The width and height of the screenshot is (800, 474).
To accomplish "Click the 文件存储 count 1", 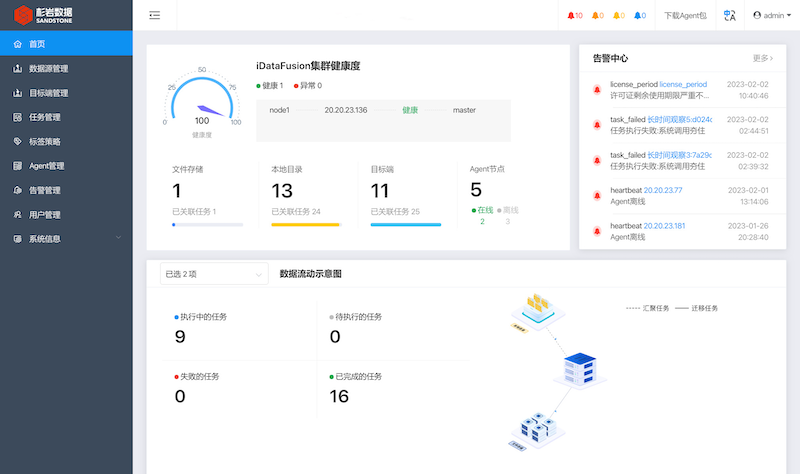I will coord(177,191).
